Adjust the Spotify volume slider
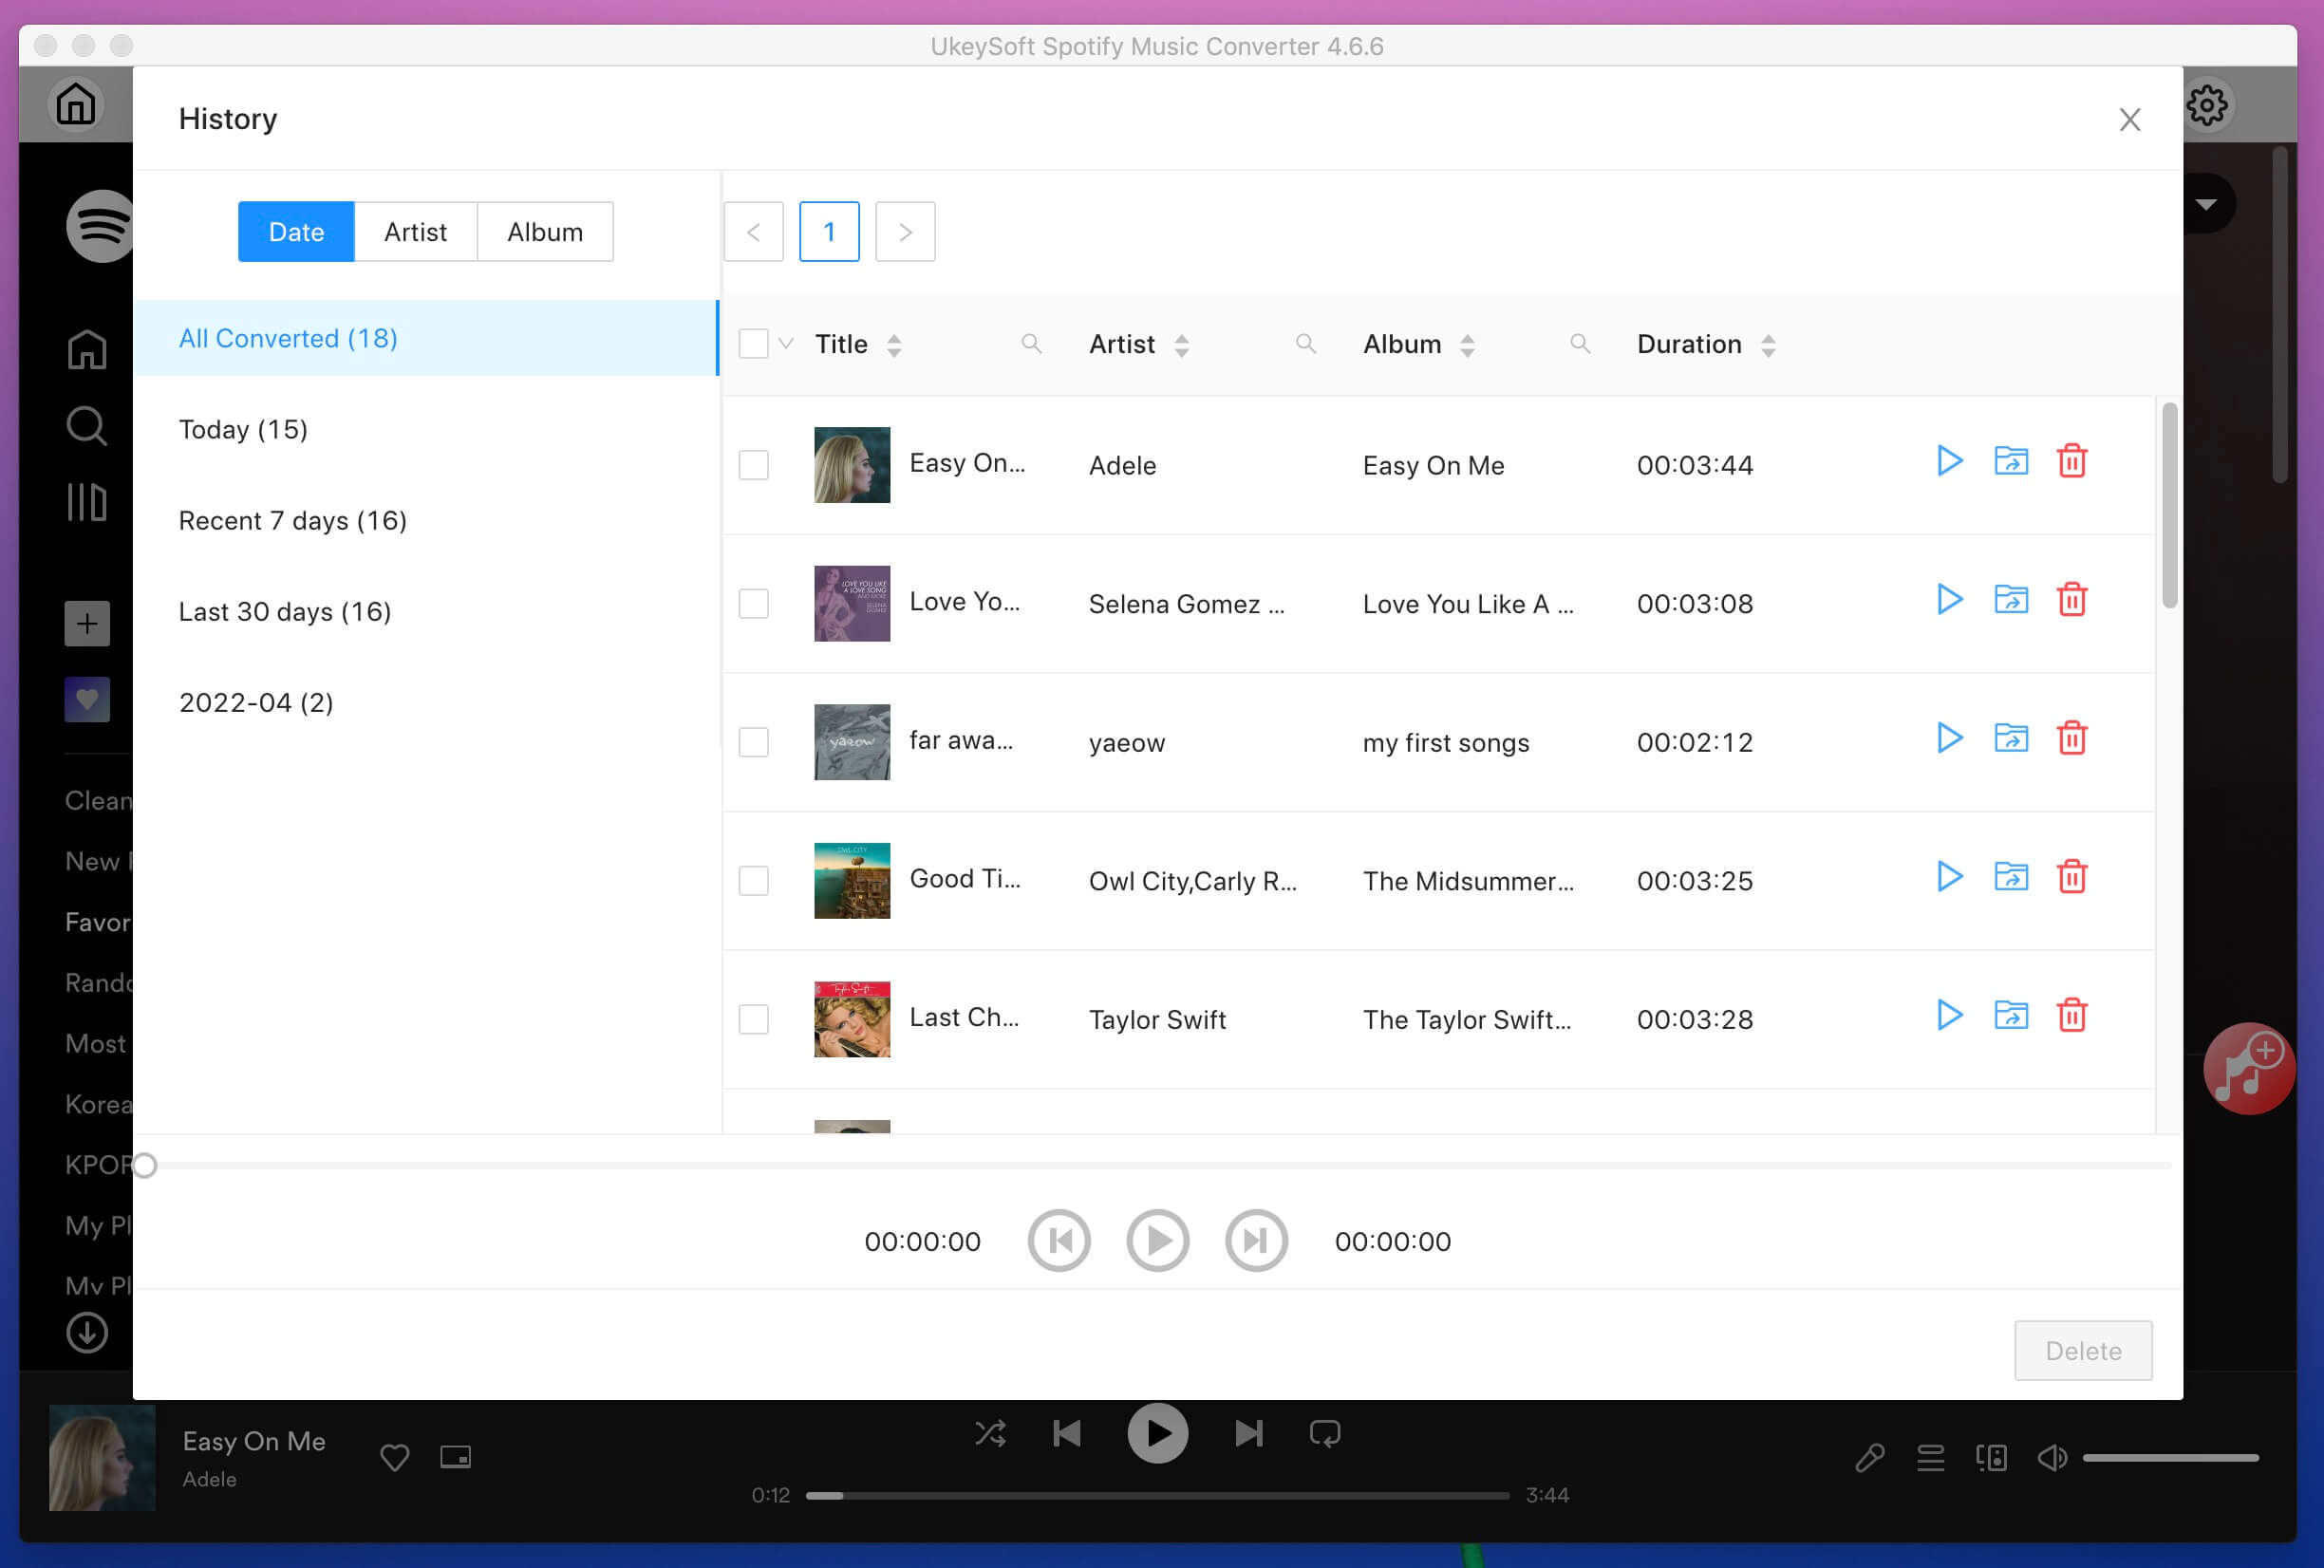Screen dimensions: 2324x1568 [2170, 1458]
